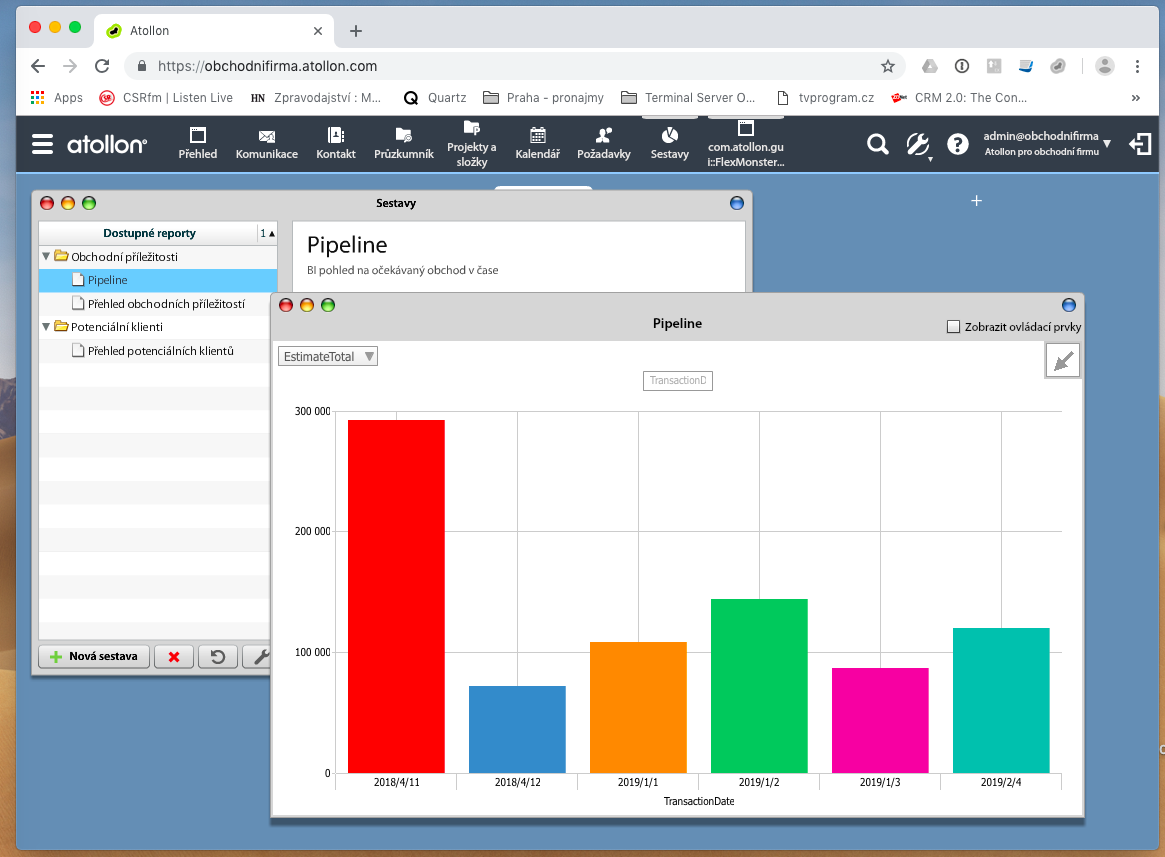1165x857 pixels.
Task: Click the Nová sestava button
Action: (94, 657)
